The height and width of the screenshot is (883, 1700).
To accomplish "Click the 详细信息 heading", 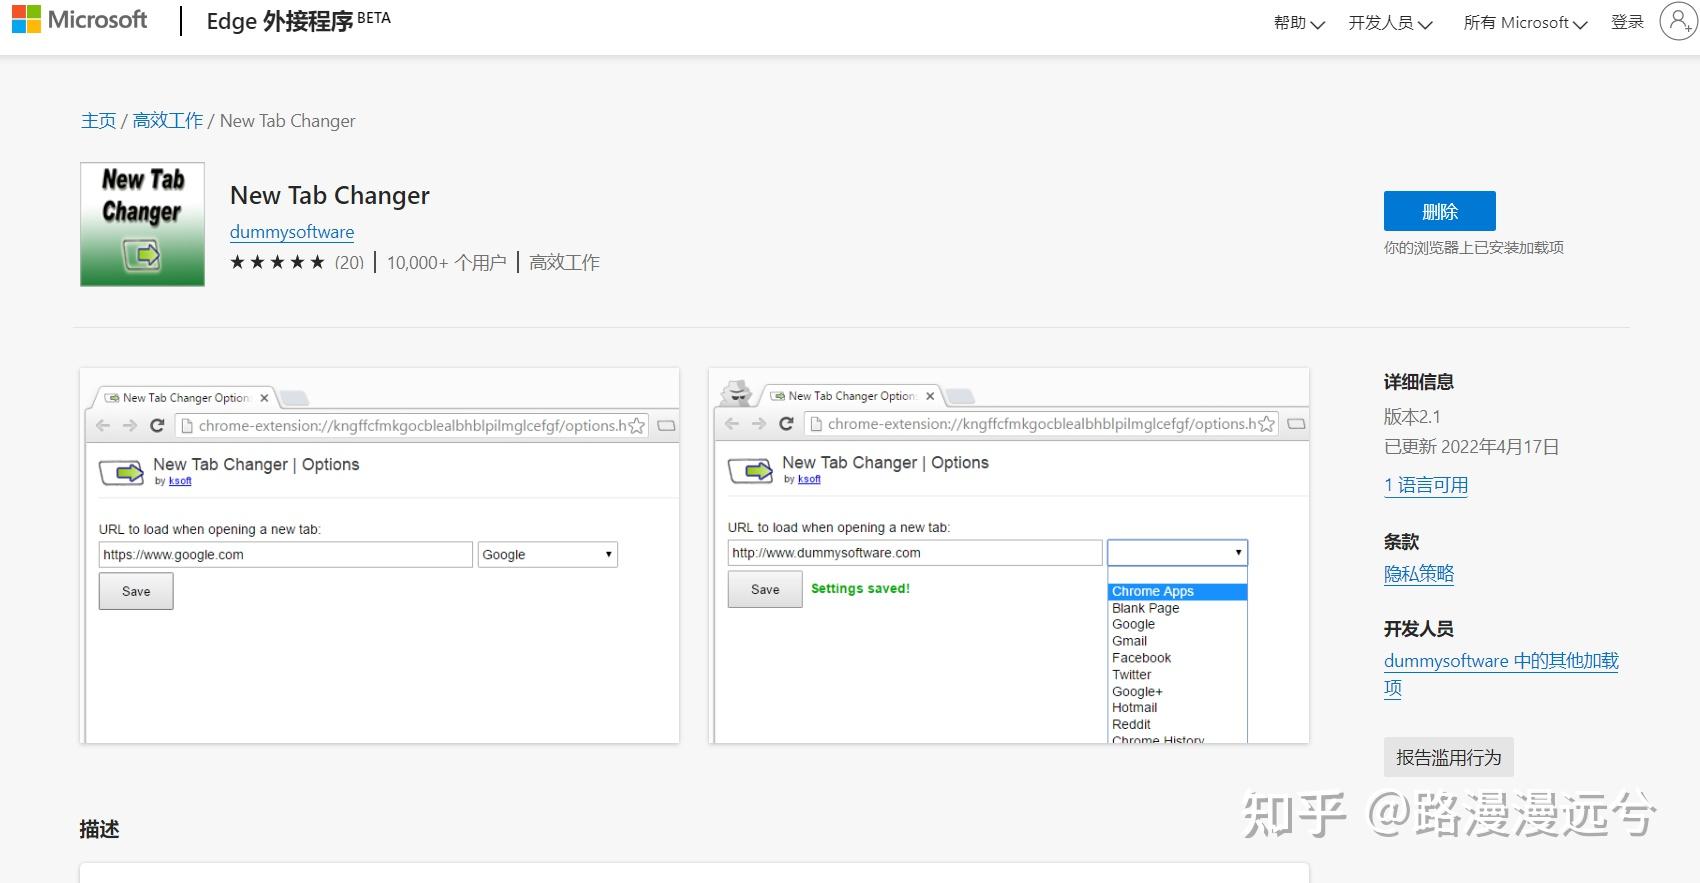I will pyautogui.click(x=1419, y=382).
